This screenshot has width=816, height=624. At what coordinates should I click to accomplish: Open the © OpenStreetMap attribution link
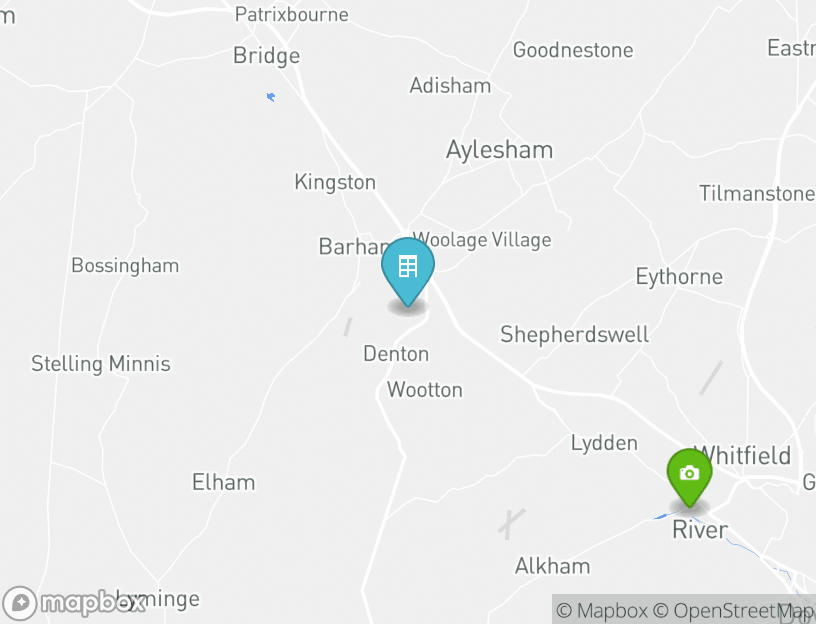pos(733,610)
